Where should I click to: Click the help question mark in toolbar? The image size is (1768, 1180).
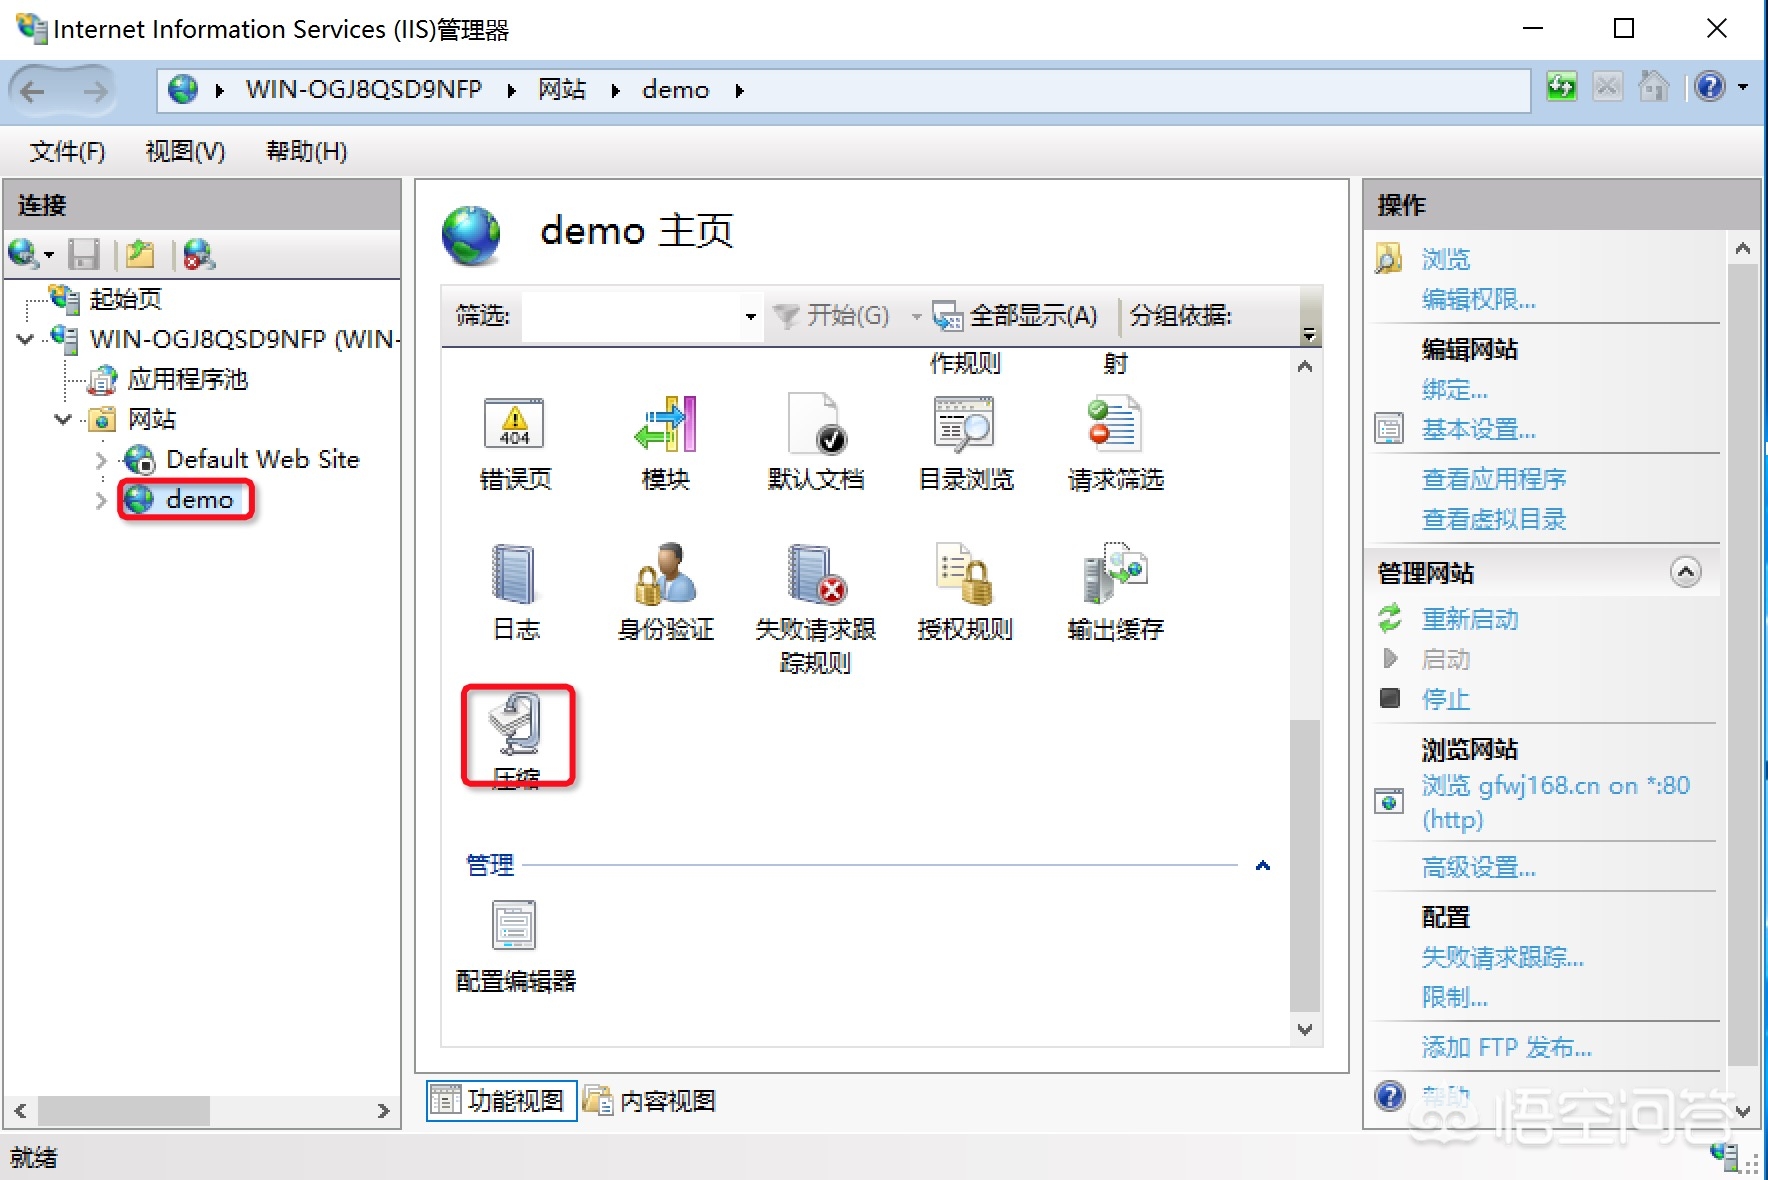pos(1710,88)
